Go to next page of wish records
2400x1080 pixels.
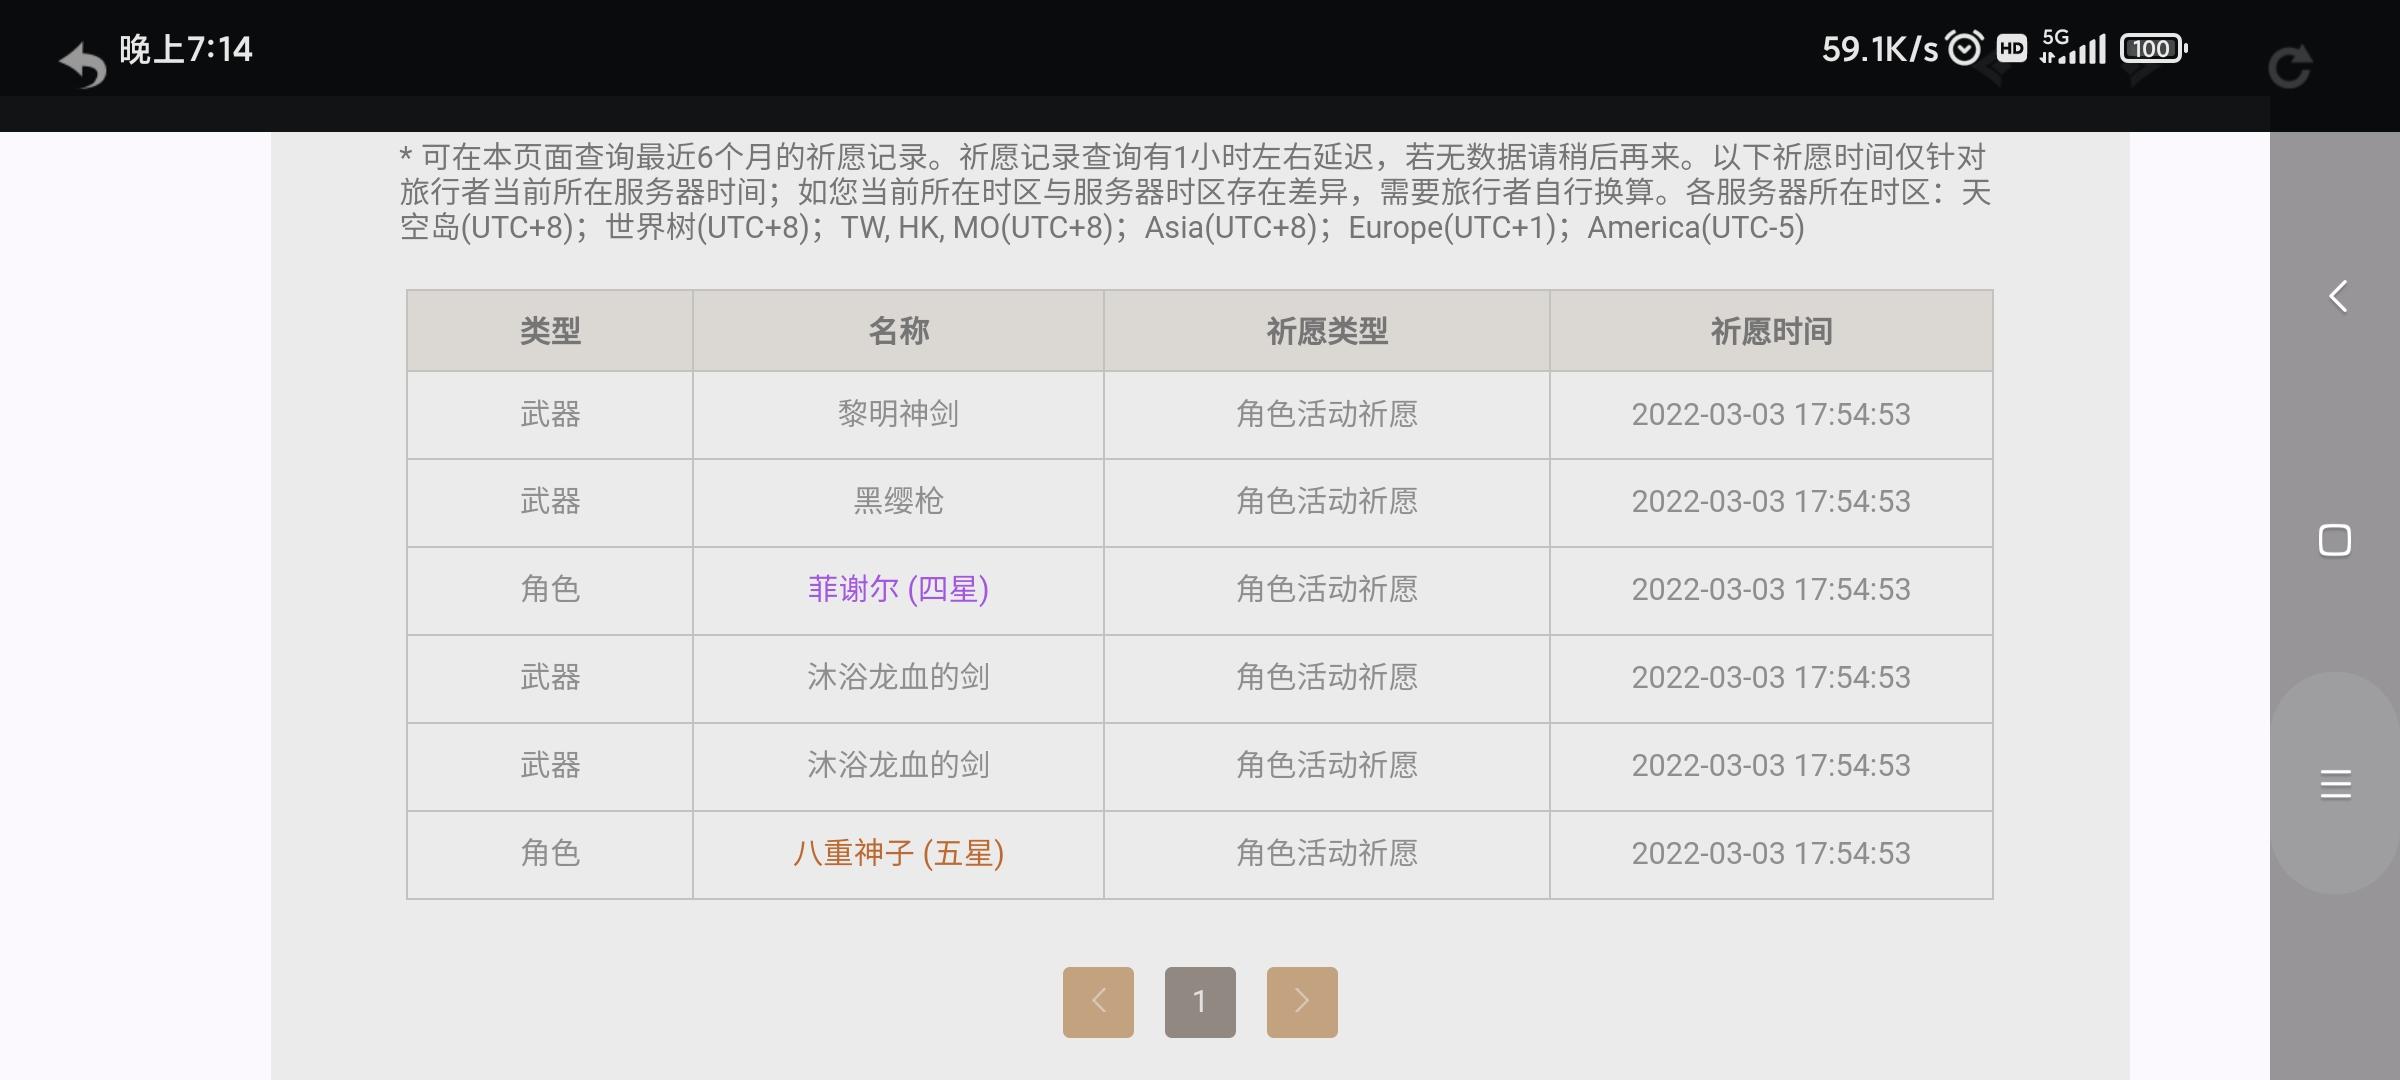(1302, 1001)
